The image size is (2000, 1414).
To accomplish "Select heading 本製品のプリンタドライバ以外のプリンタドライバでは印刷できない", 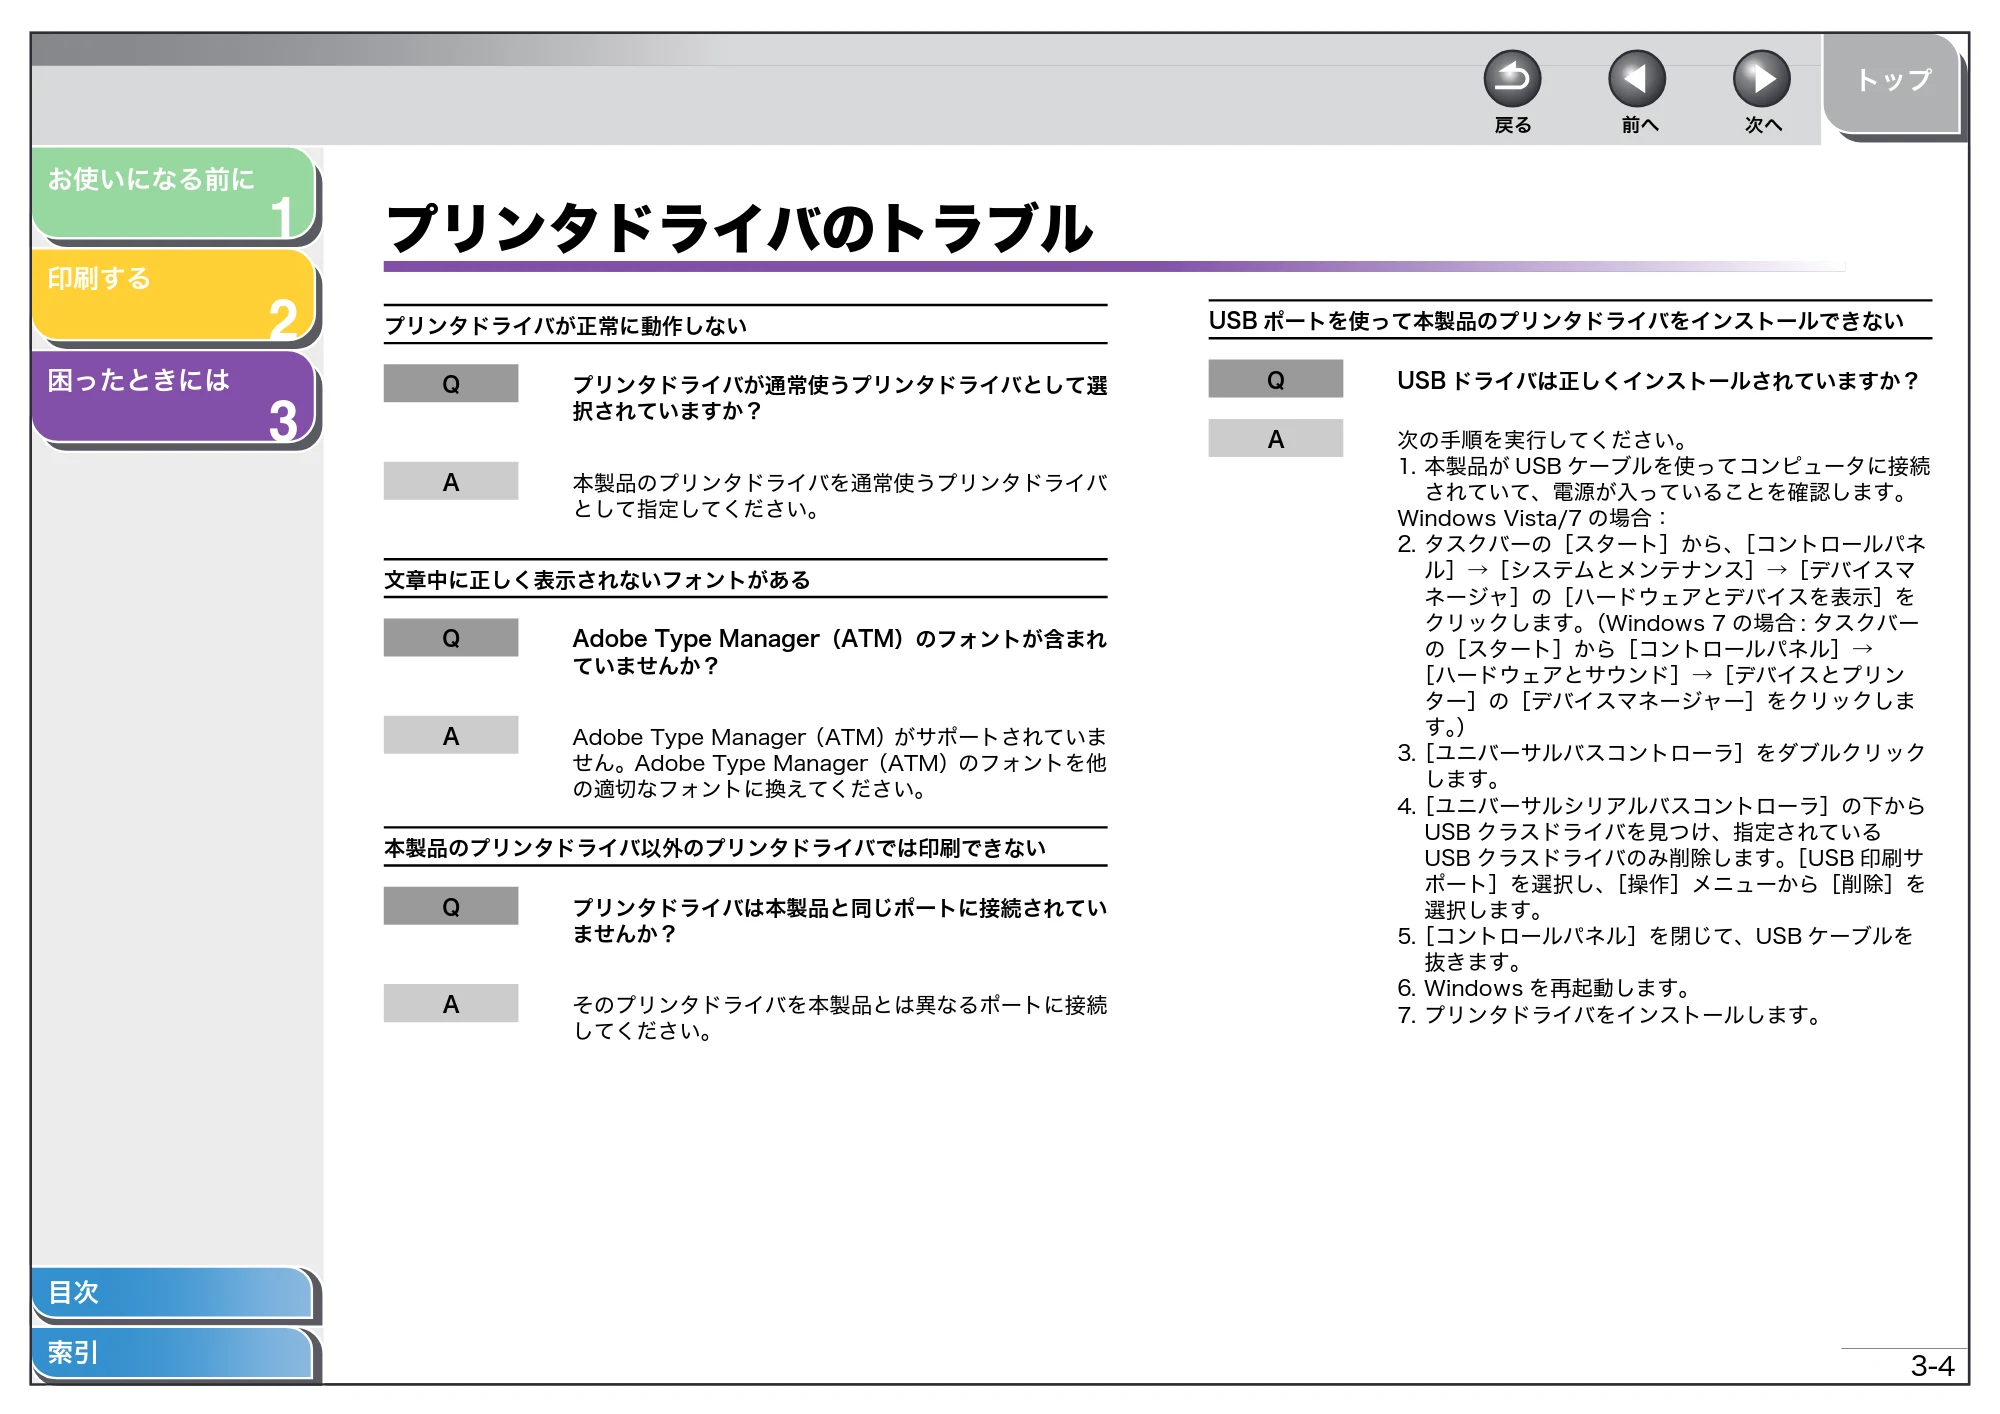I will click(x=715, y=848).
